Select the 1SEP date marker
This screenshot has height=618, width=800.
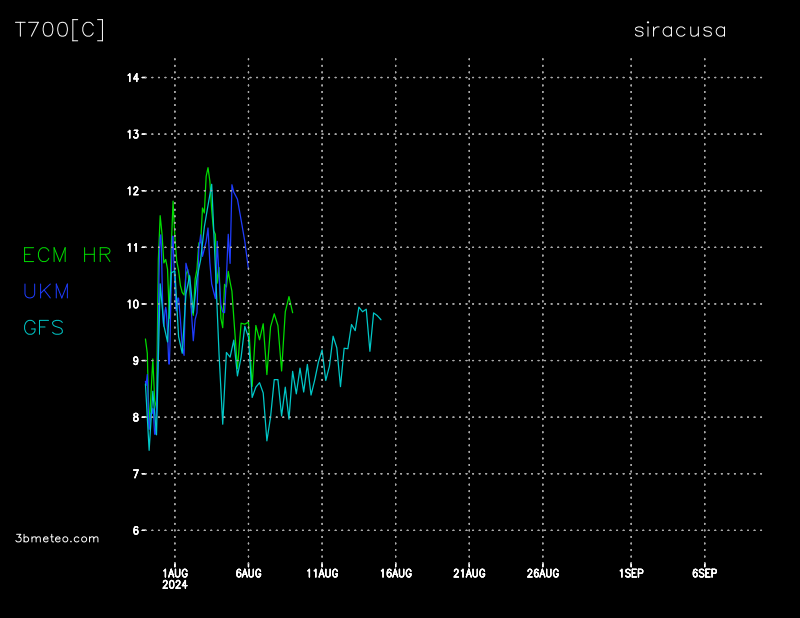click(631, 574)
